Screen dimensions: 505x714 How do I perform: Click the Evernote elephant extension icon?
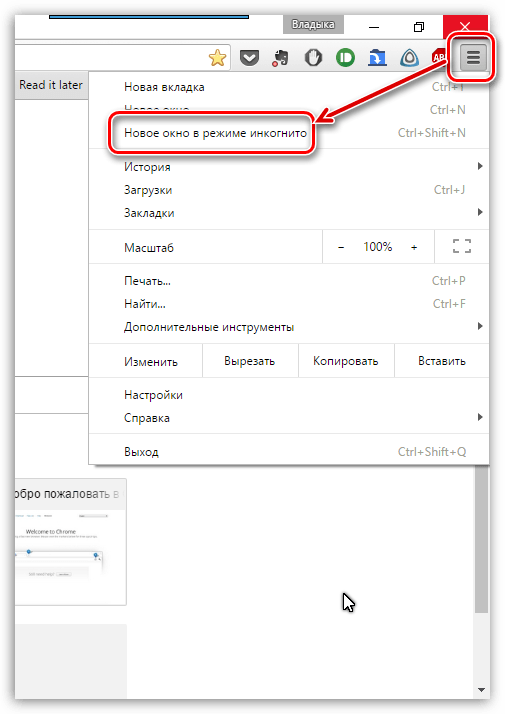click(281, 58)
